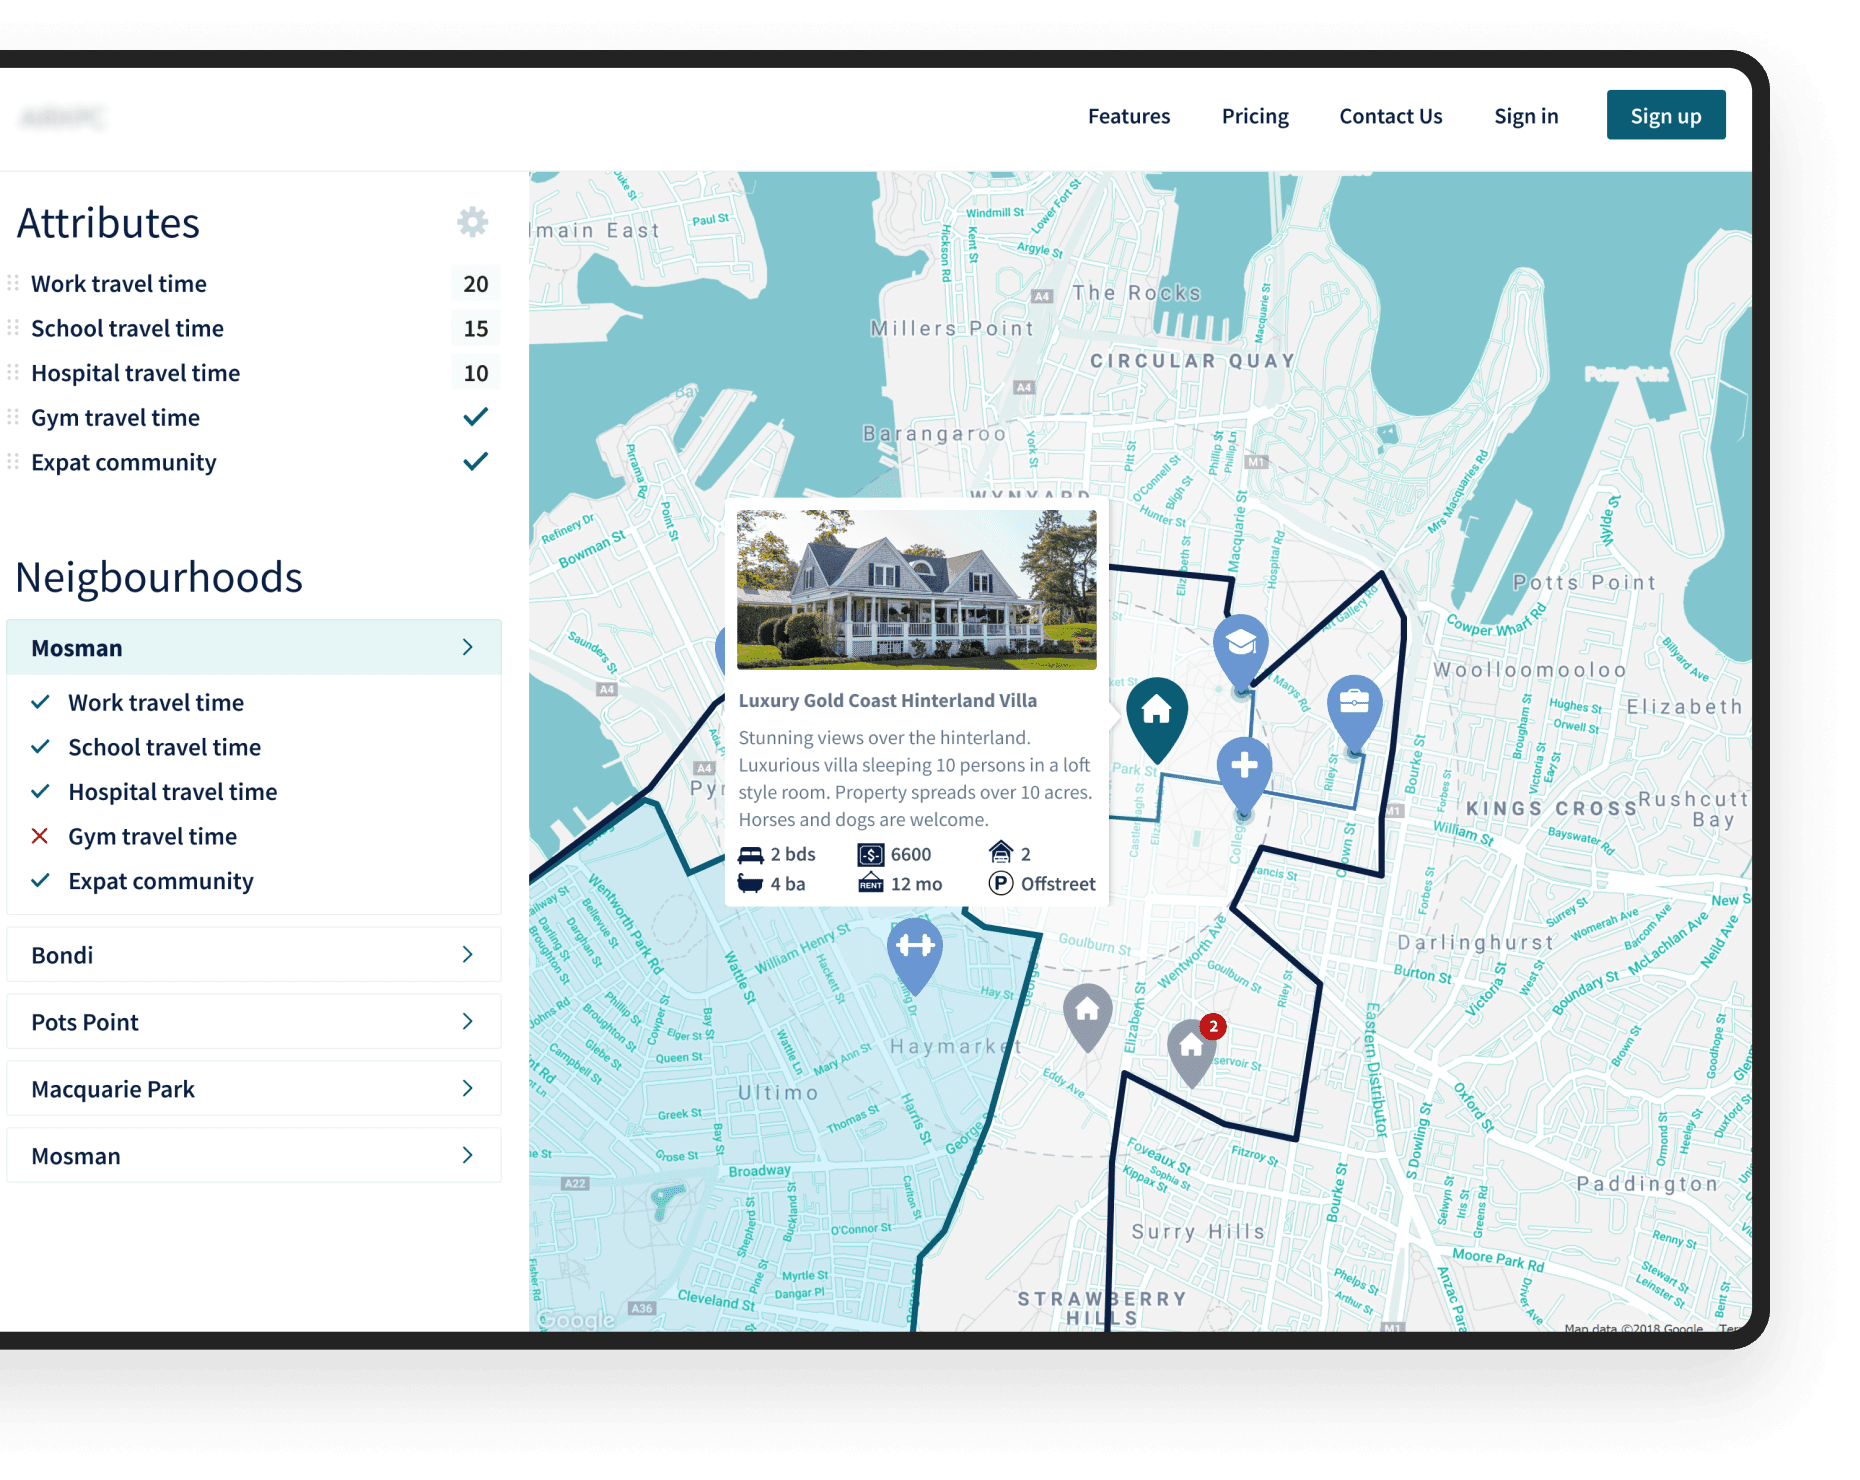The width and height of the screenshot is (1860, 1480).
Task: Toggle Mosman Hospital travel time check
Action: 40,792
